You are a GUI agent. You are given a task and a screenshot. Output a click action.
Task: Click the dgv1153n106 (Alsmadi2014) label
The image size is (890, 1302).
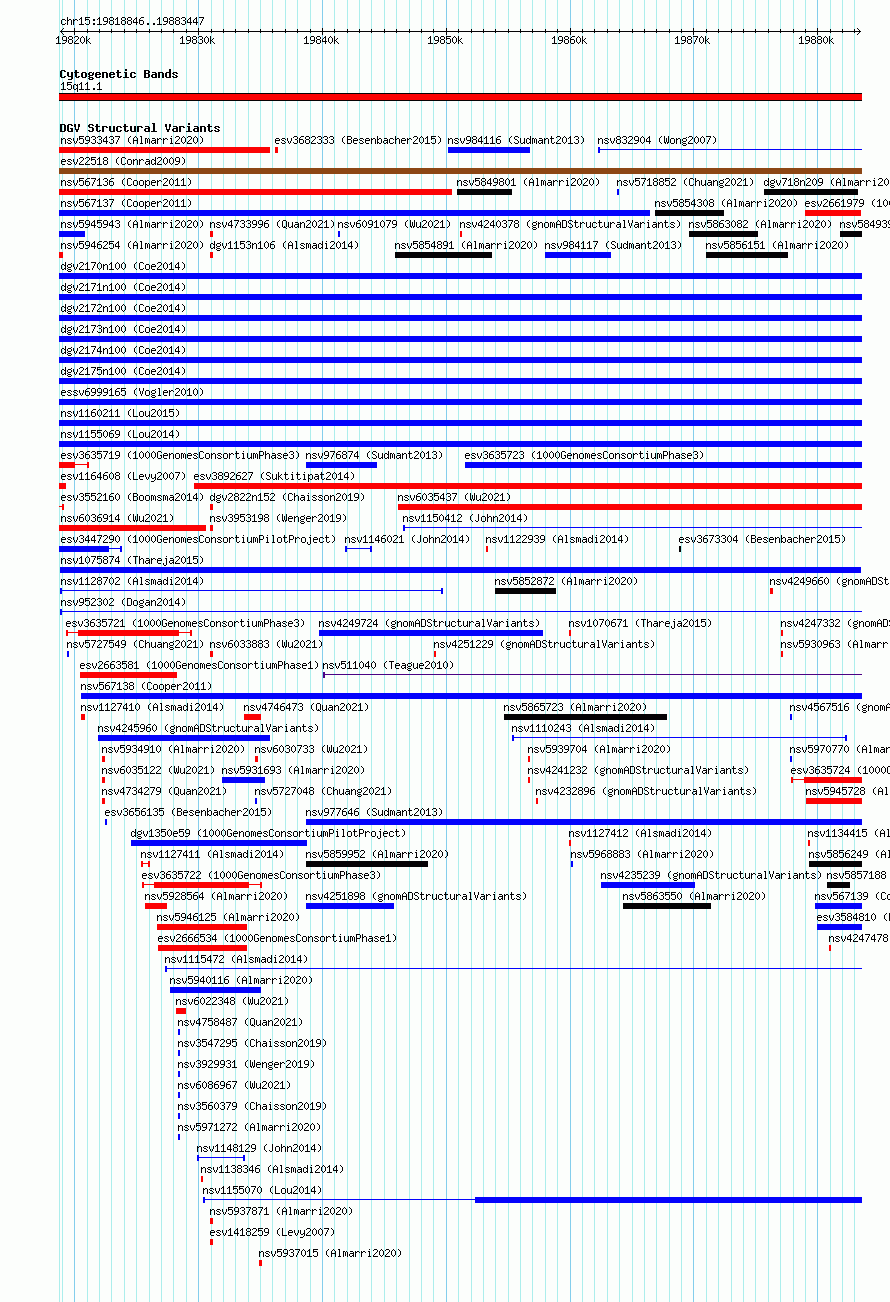[x=284, y=245]
